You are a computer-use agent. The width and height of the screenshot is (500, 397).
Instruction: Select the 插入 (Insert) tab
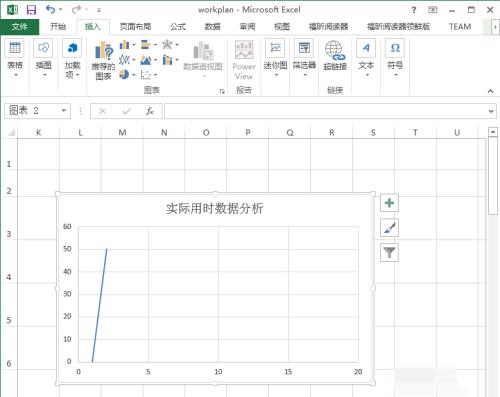[93, 27]
